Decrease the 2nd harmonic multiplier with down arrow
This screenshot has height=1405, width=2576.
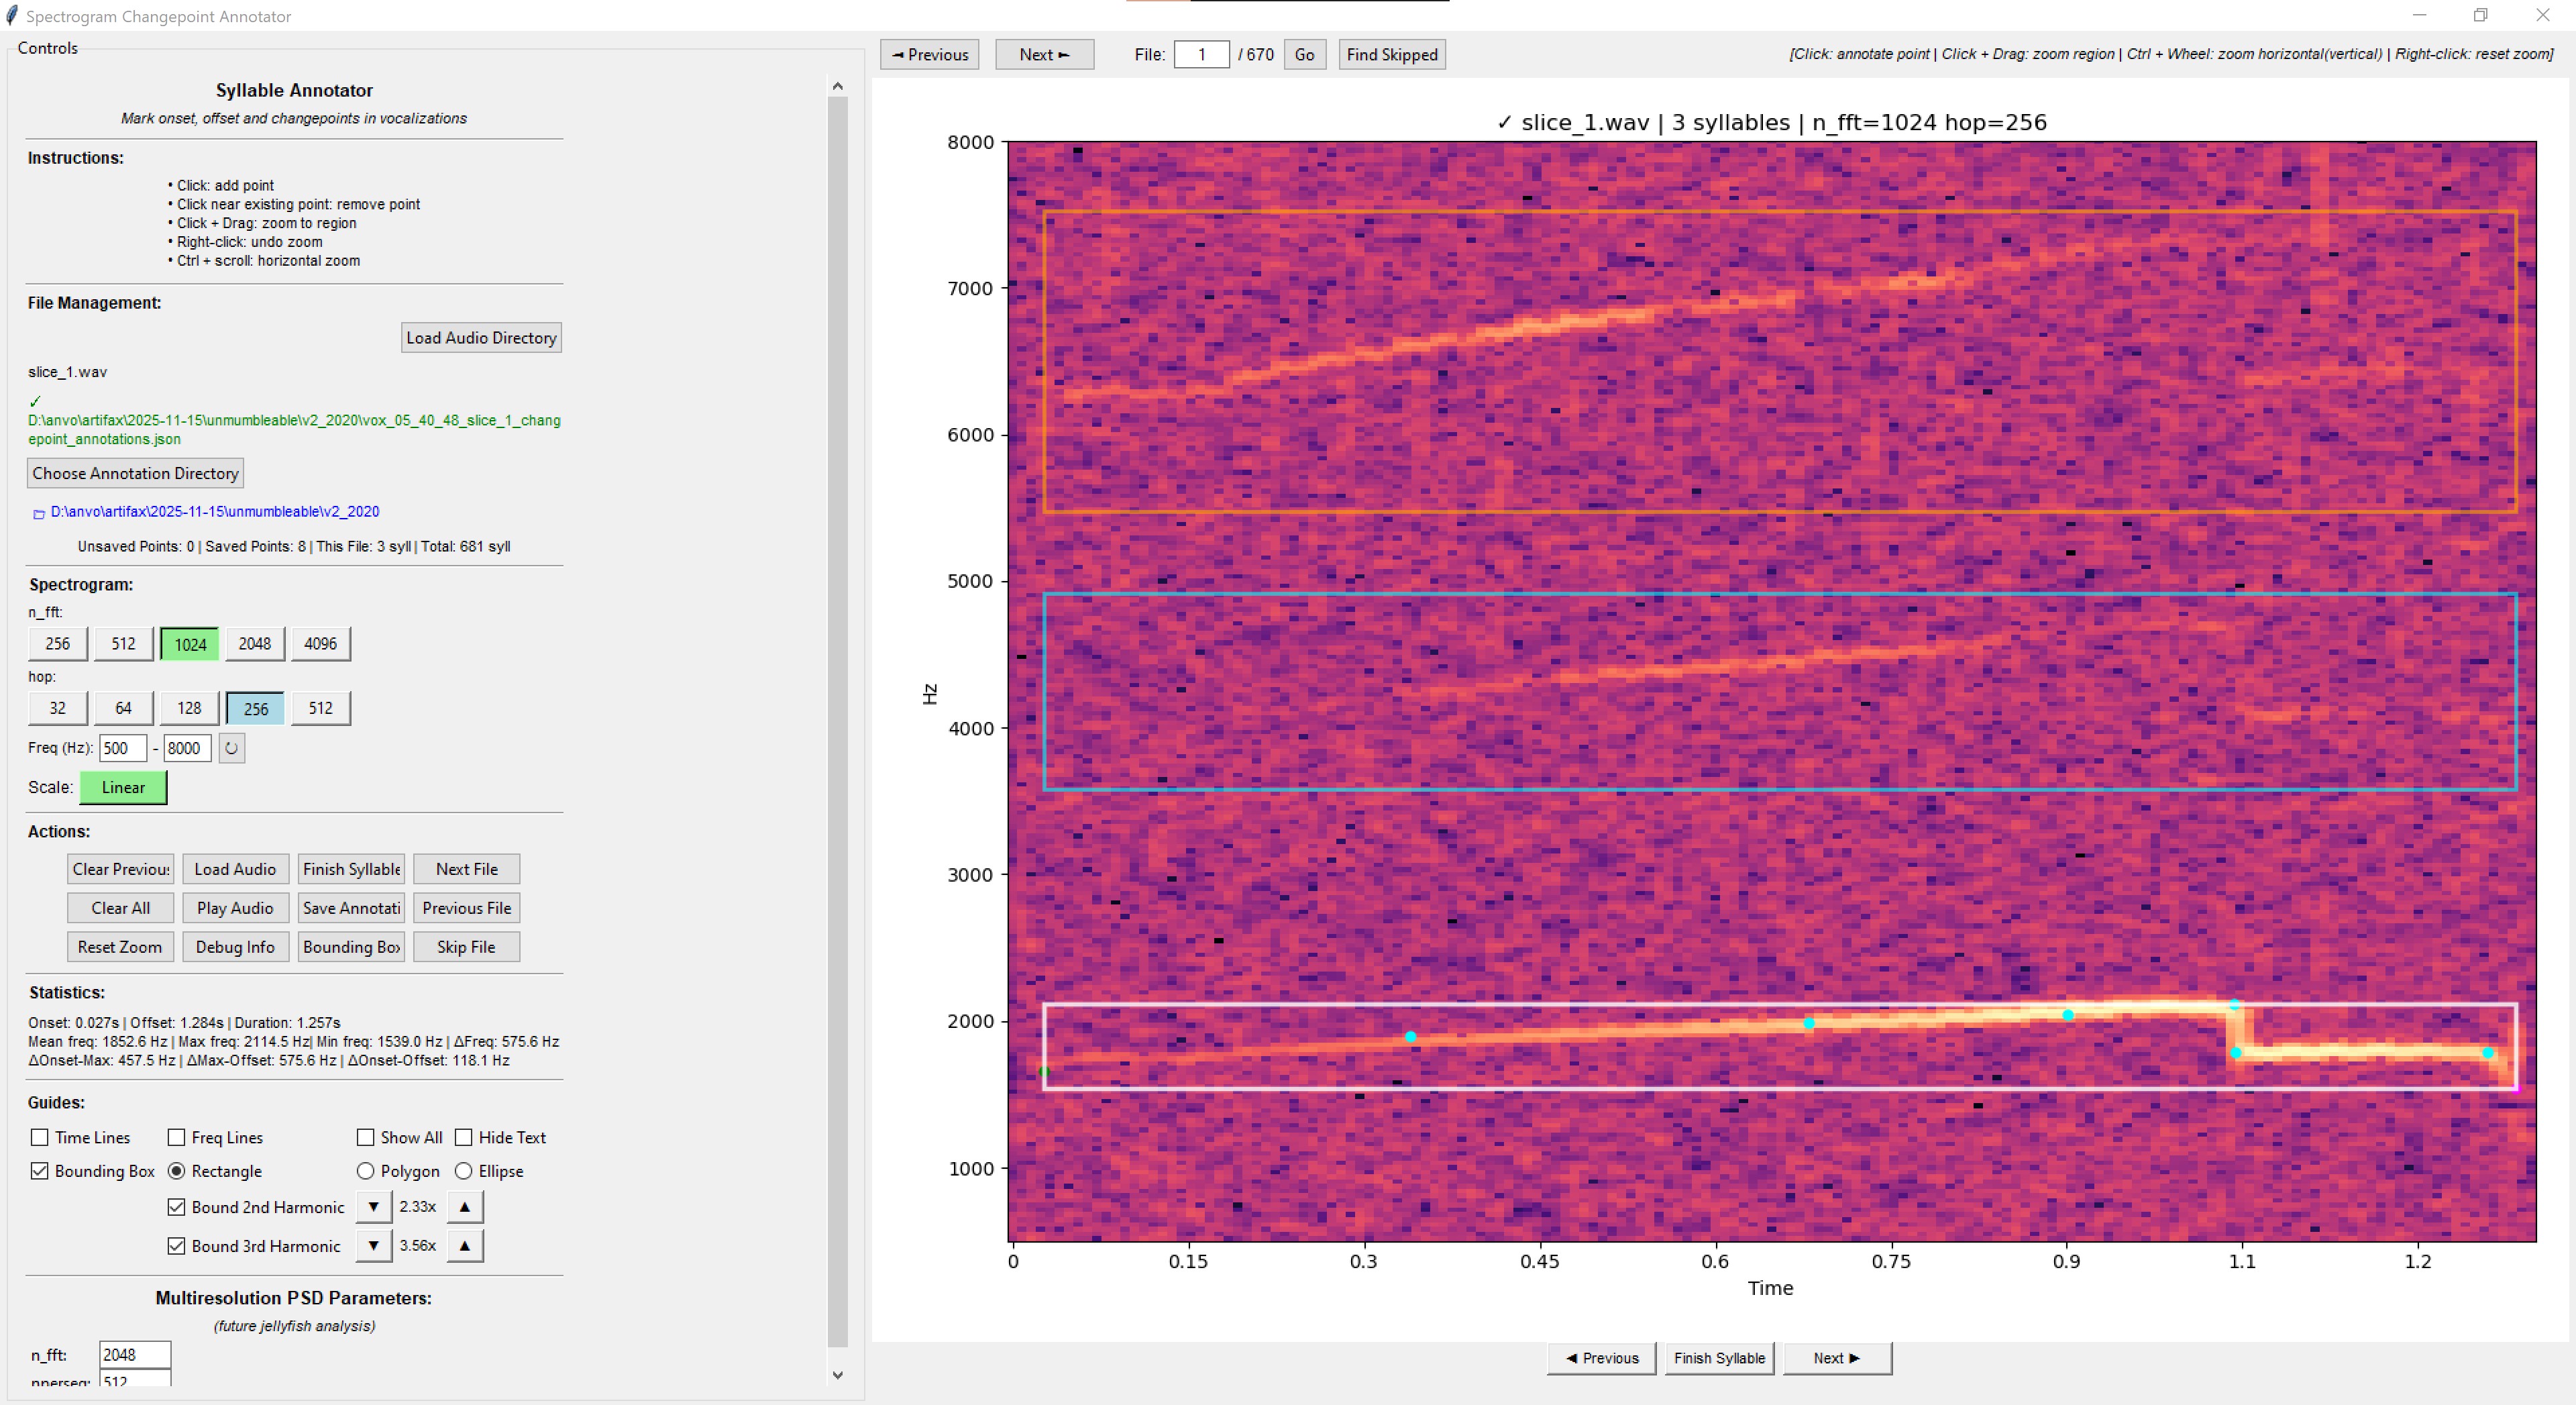373,1207
